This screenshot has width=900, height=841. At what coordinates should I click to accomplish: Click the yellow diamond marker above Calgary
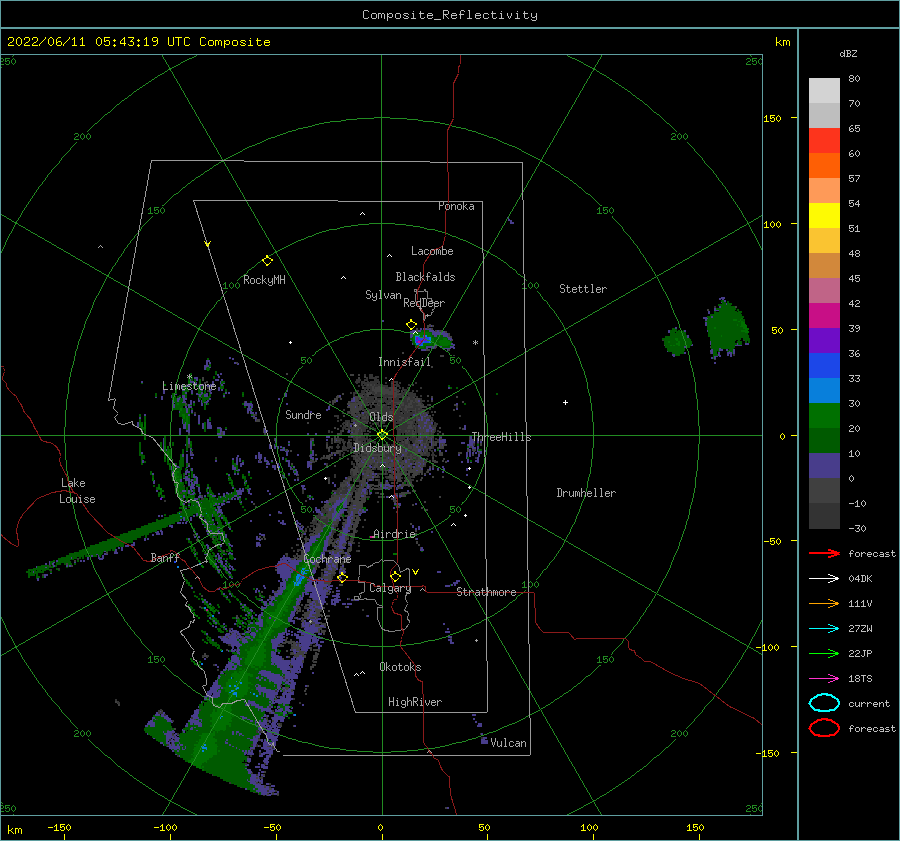[395, 576]
